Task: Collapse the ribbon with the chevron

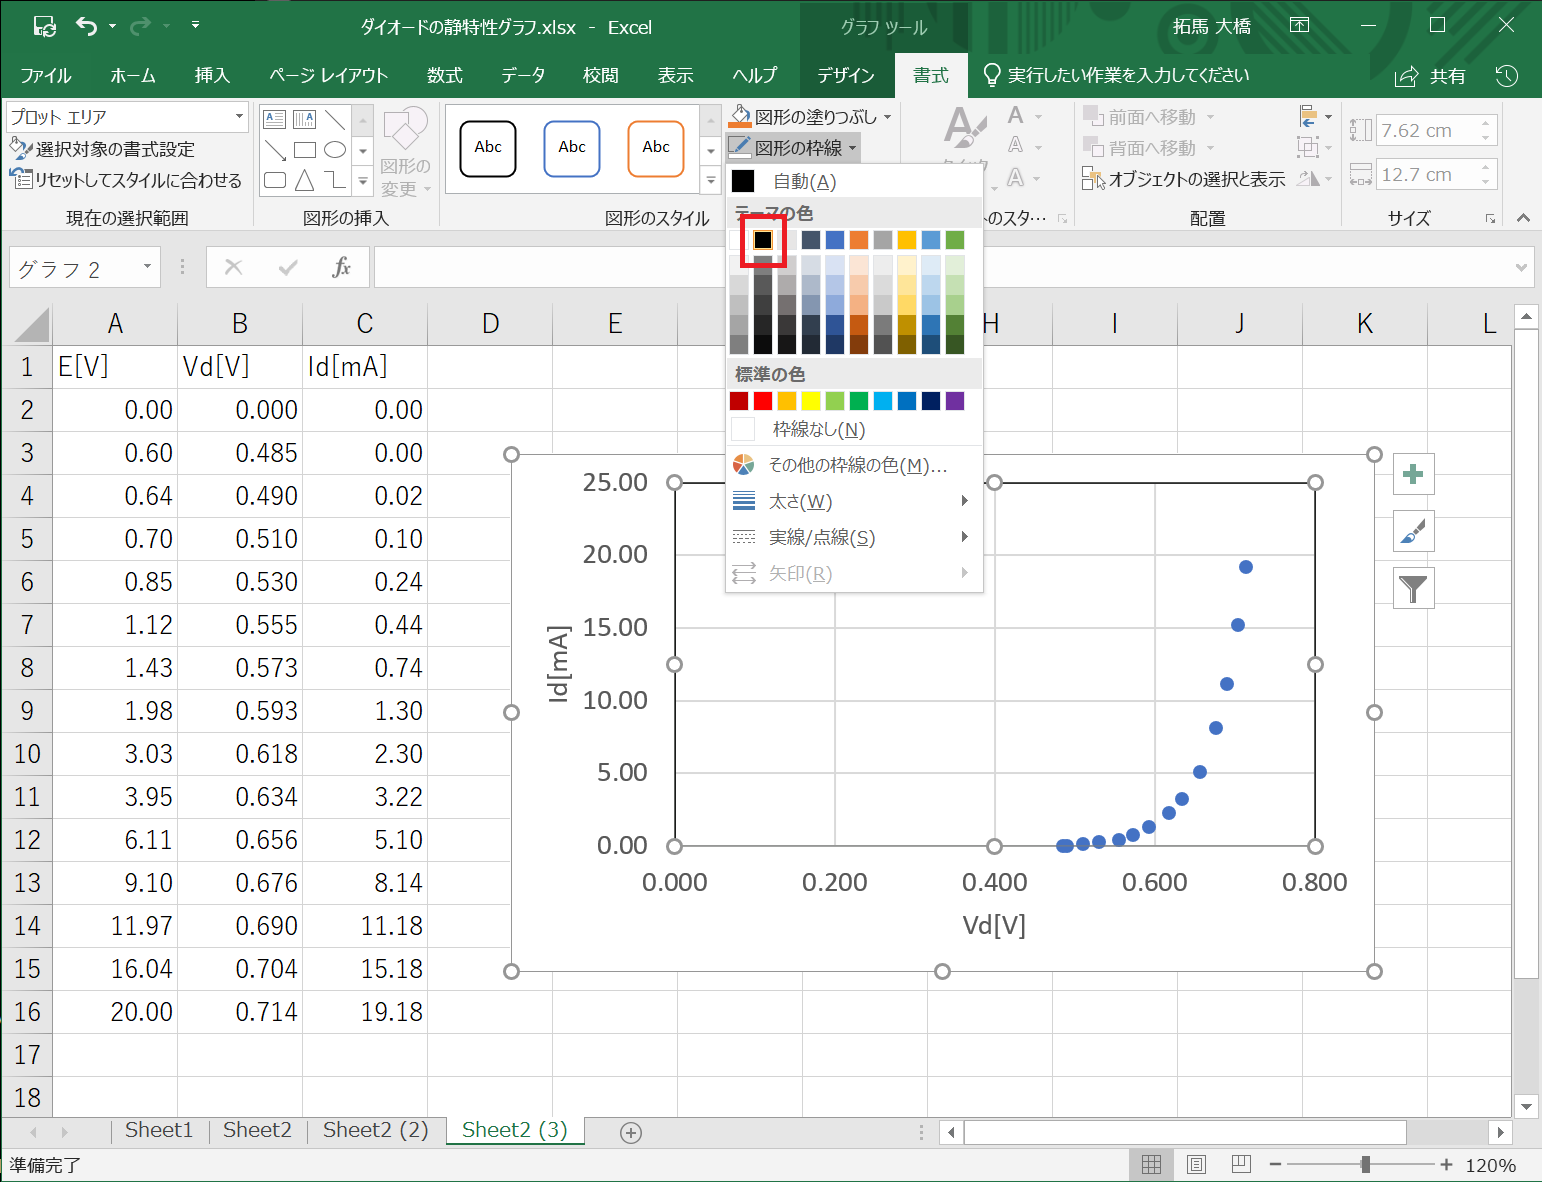Action: 1522,218
